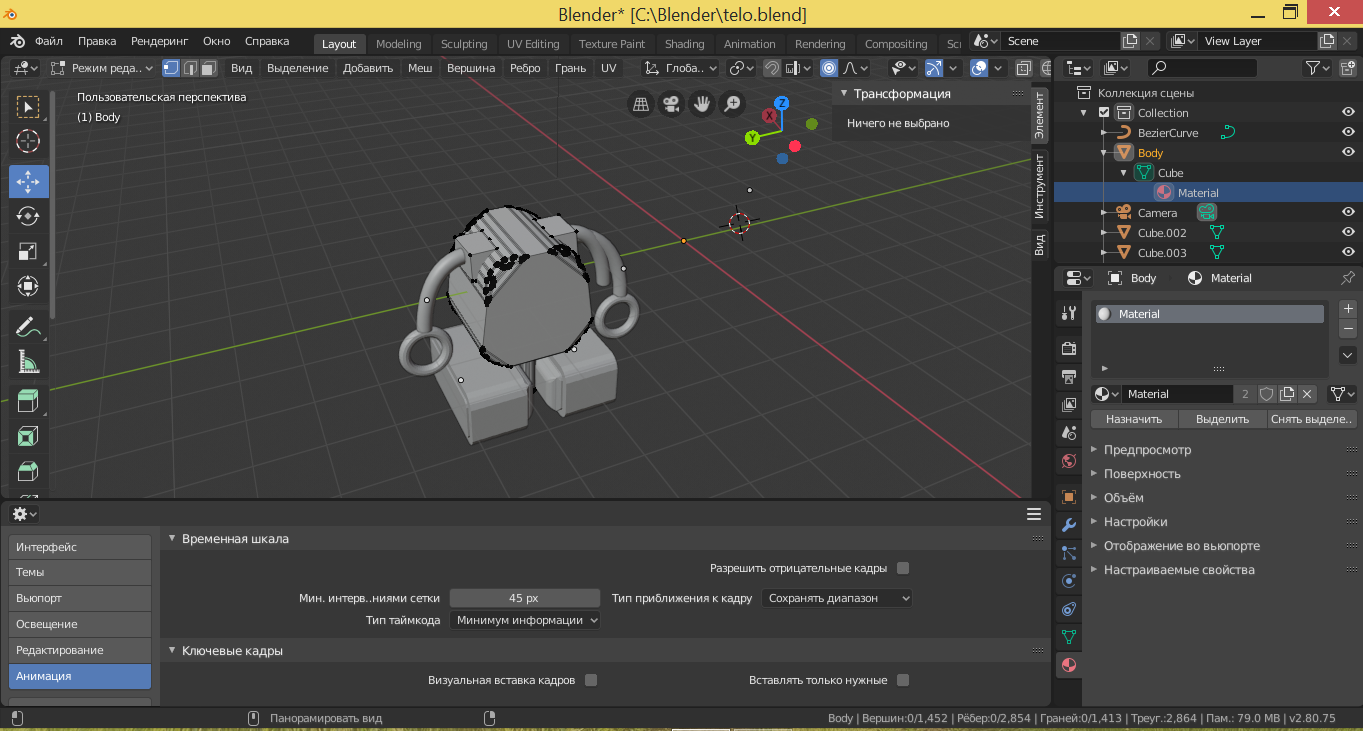Select the Select Box tool
The width and height of the screenshot is (1363, 731).
[x=28, y=106]
